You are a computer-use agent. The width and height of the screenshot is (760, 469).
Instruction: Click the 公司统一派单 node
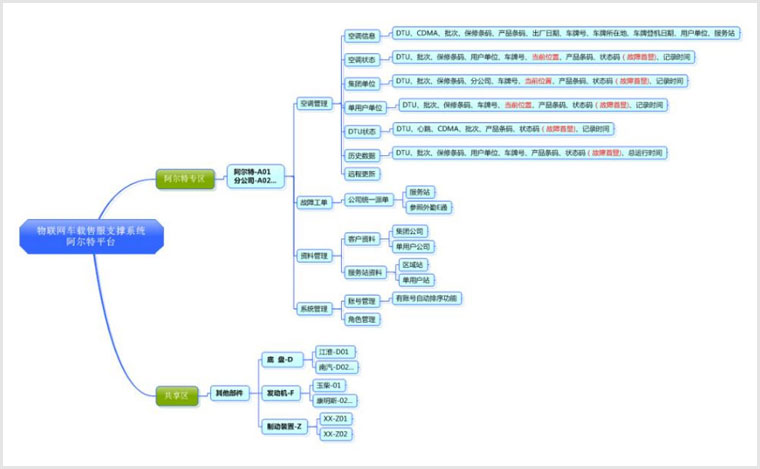[368, 199]
